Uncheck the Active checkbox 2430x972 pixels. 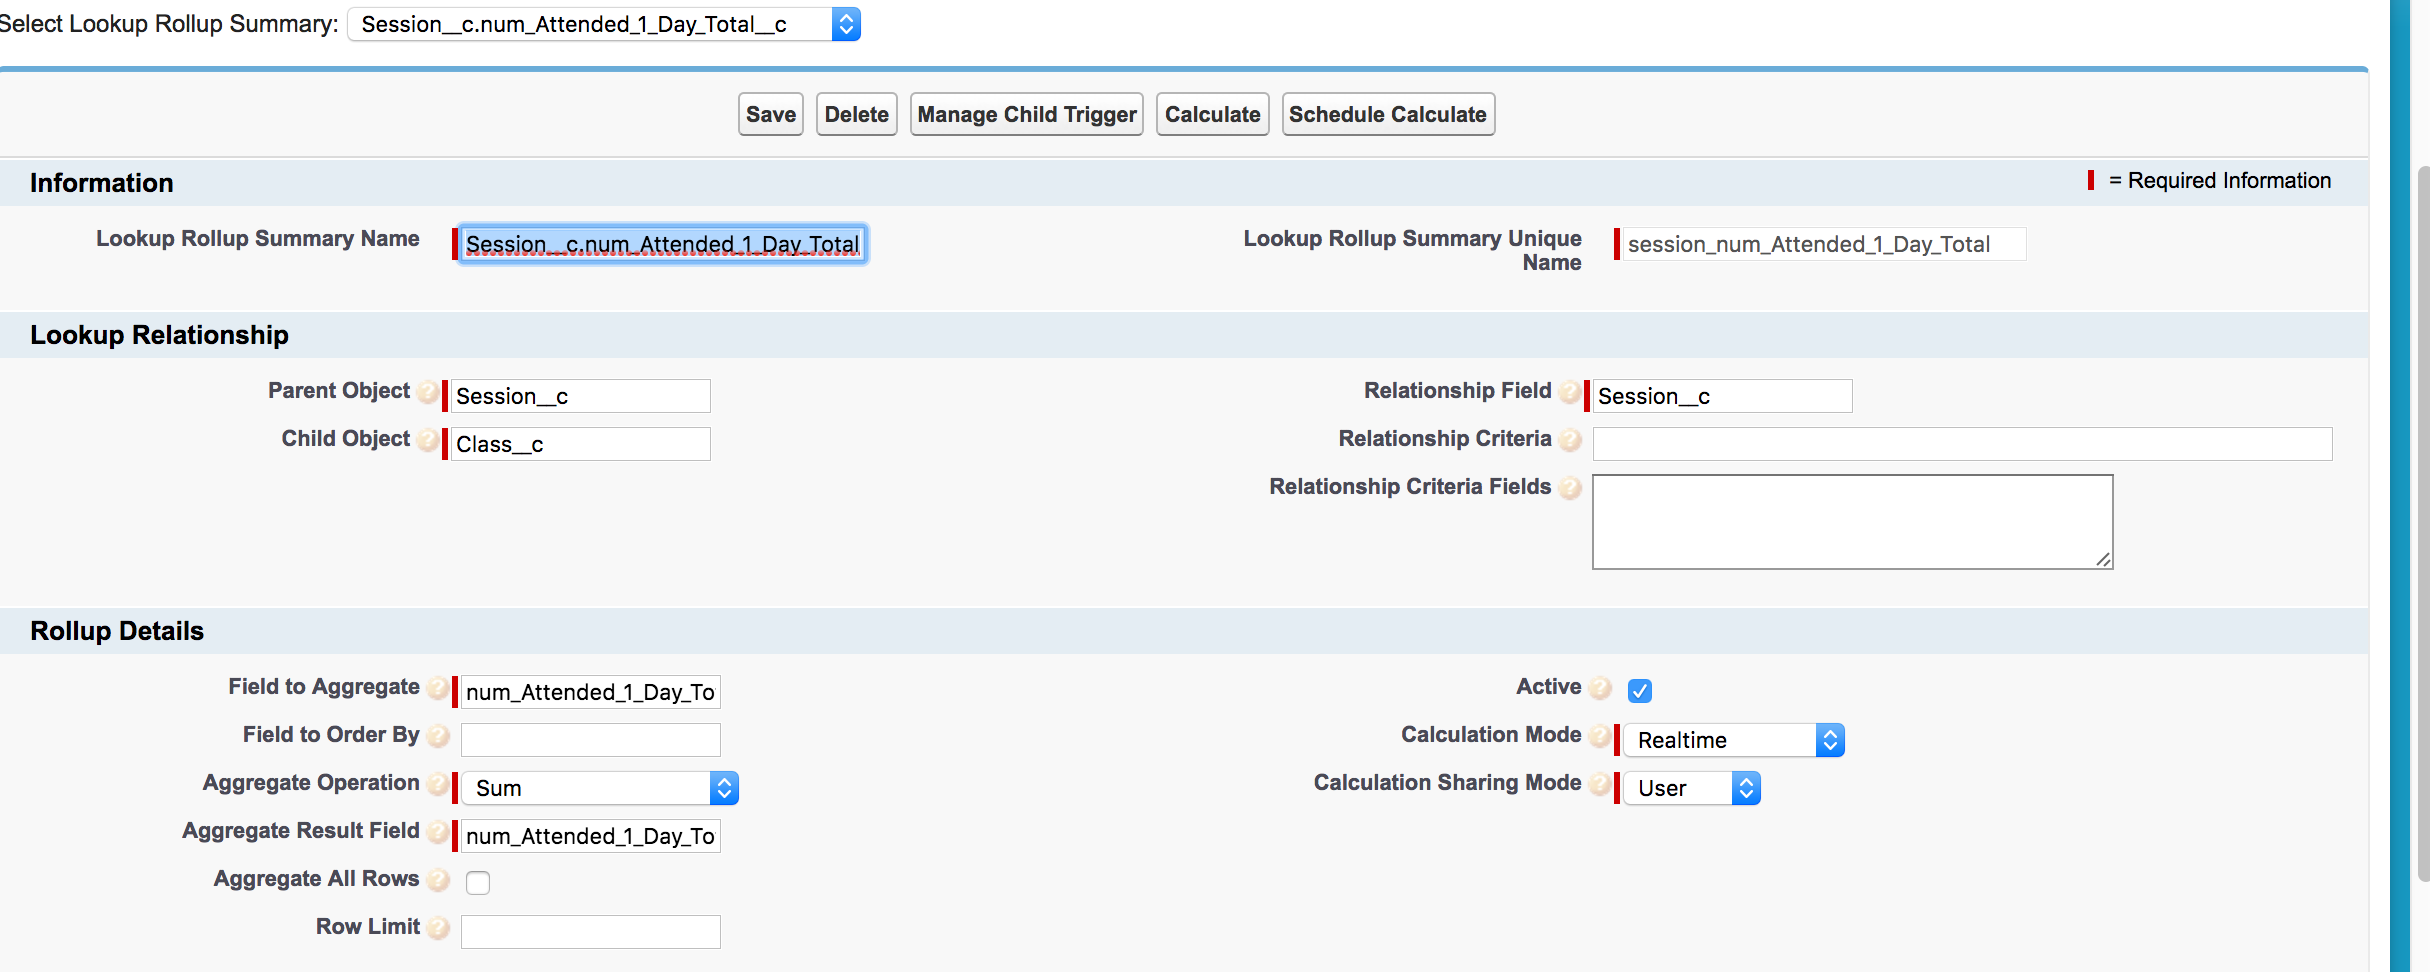tap(1639, 690)
